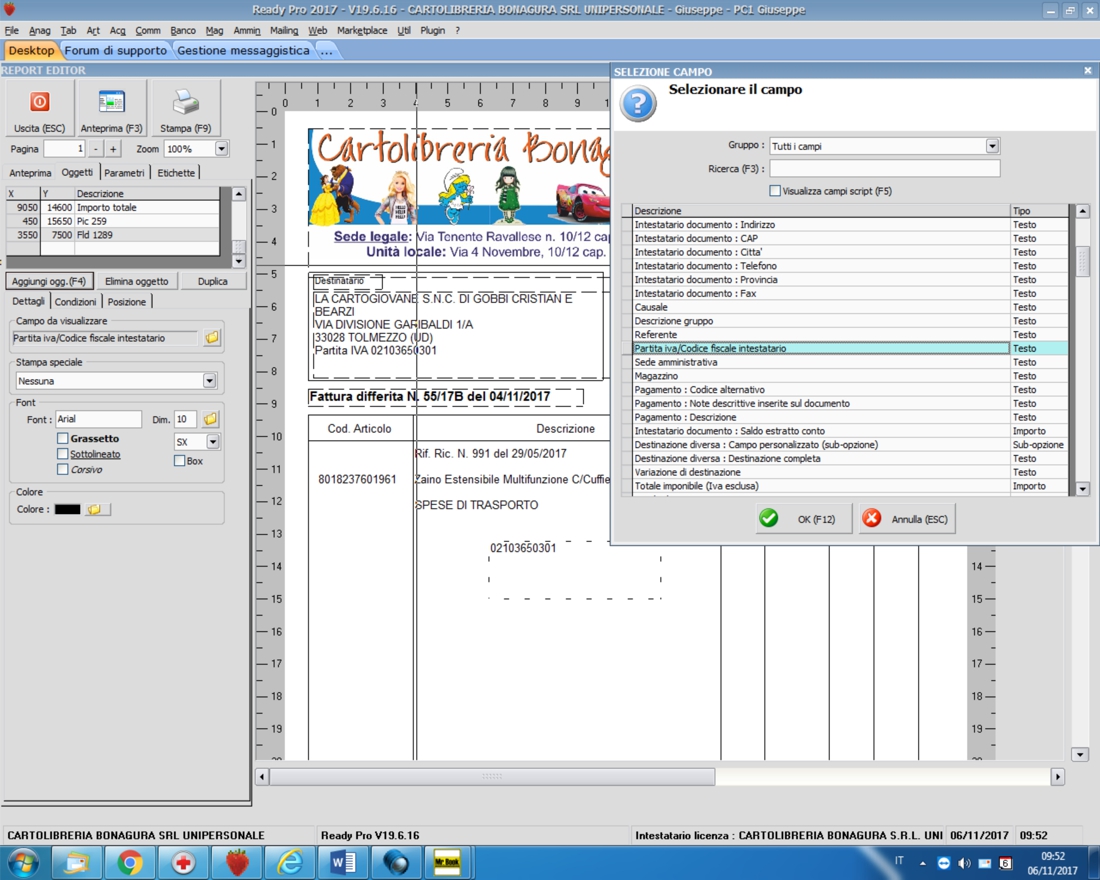Open Windows Start menu orb
Viewport: 1100px width, 880px height.
[22, 862]
